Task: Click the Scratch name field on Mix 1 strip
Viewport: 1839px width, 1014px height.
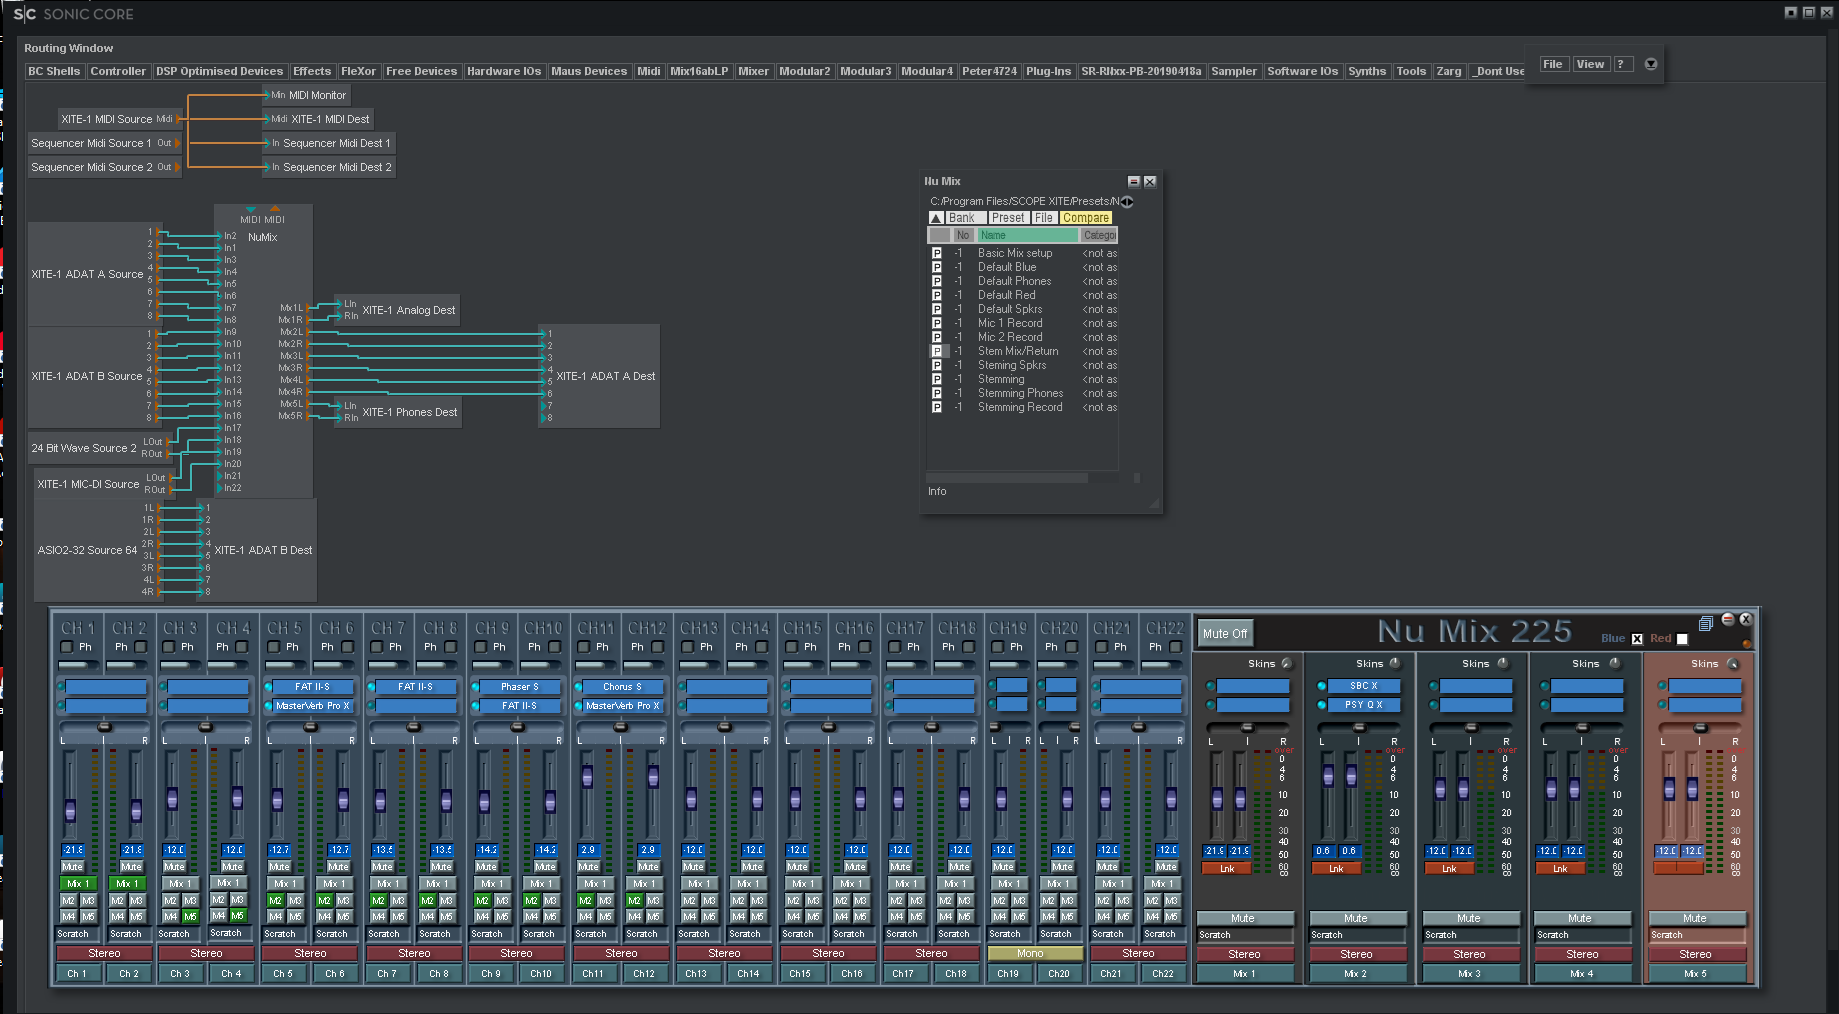Action: click(x=1243, y=935)
